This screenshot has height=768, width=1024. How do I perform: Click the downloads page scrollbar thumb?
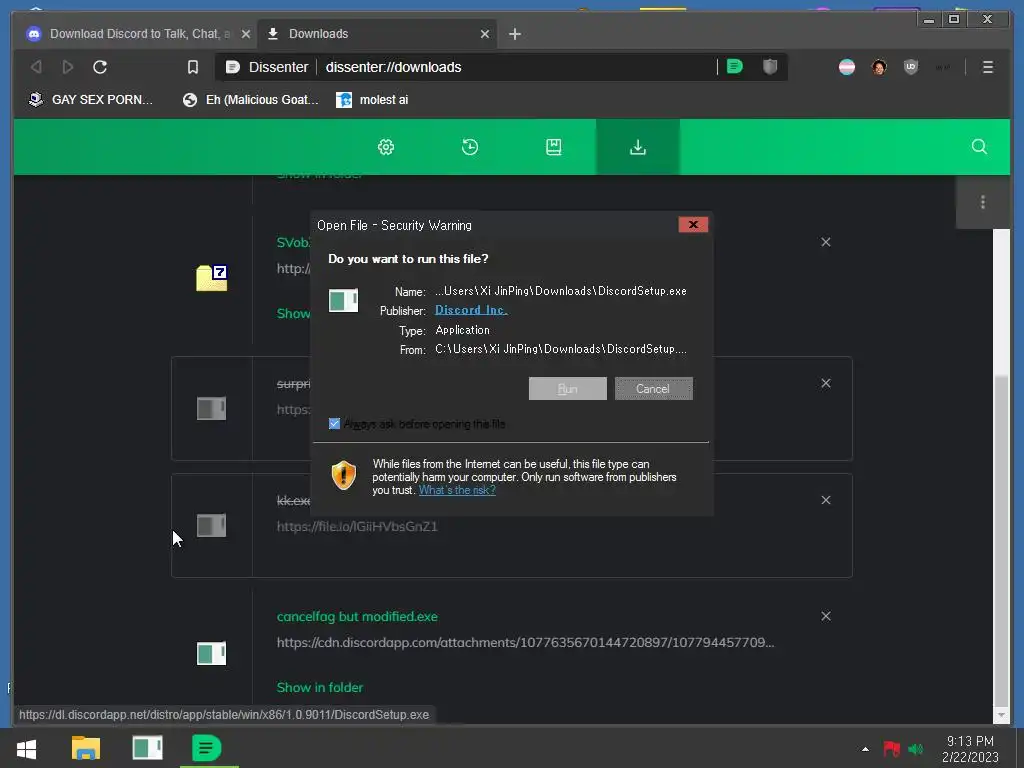(x=1000, y=542)
